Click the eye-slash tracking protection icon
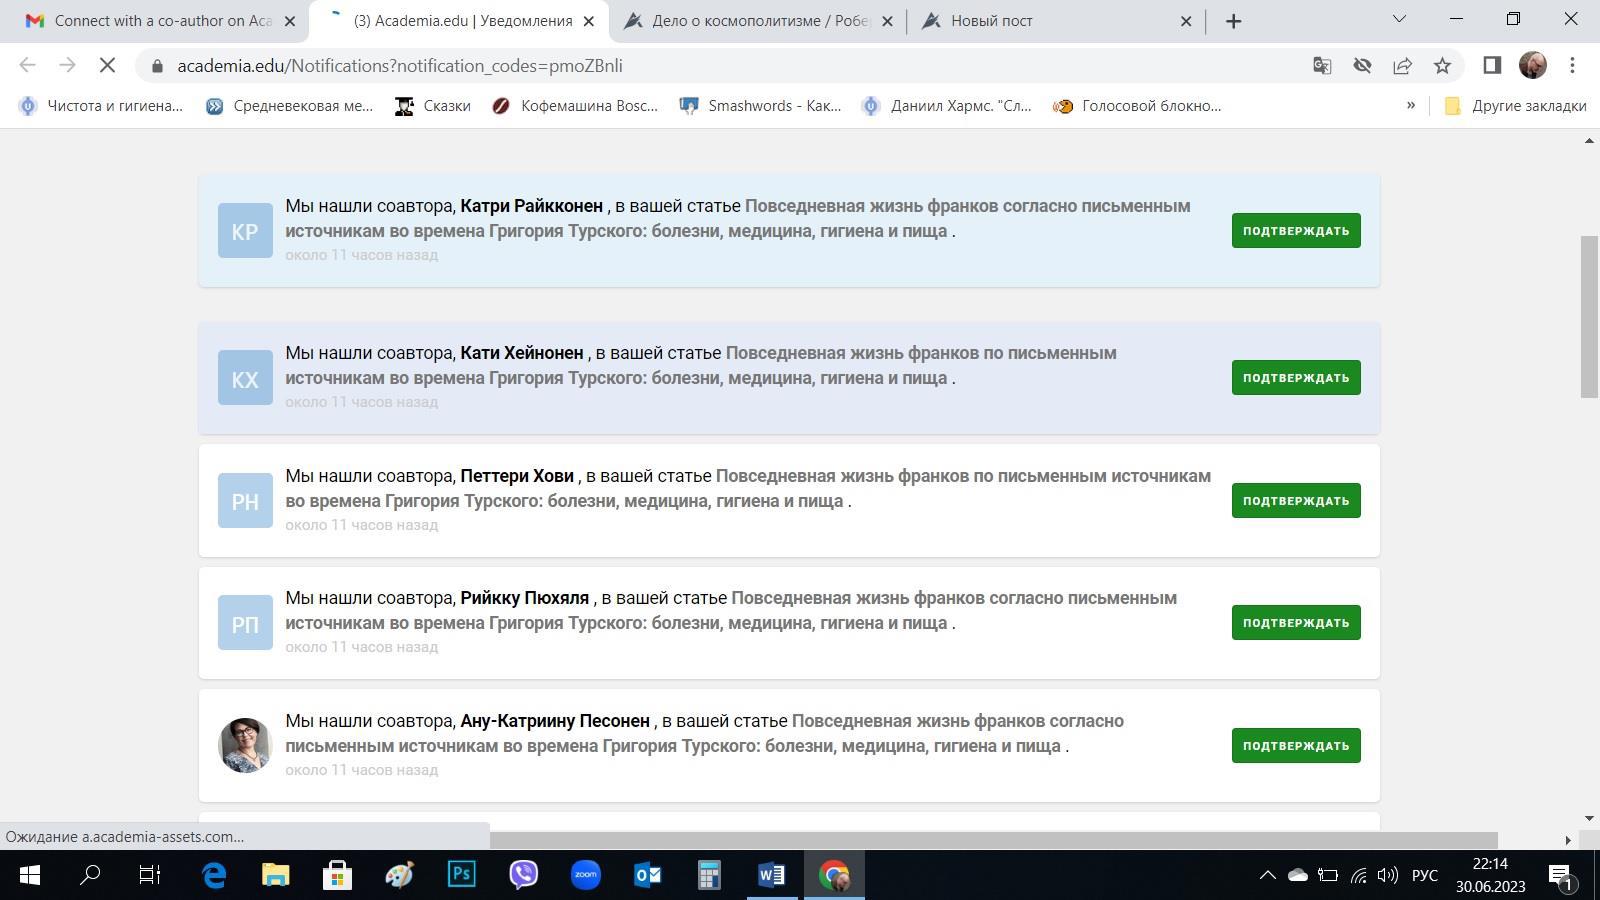Viewport: 1600px width, 900px height. point(1362,66)
